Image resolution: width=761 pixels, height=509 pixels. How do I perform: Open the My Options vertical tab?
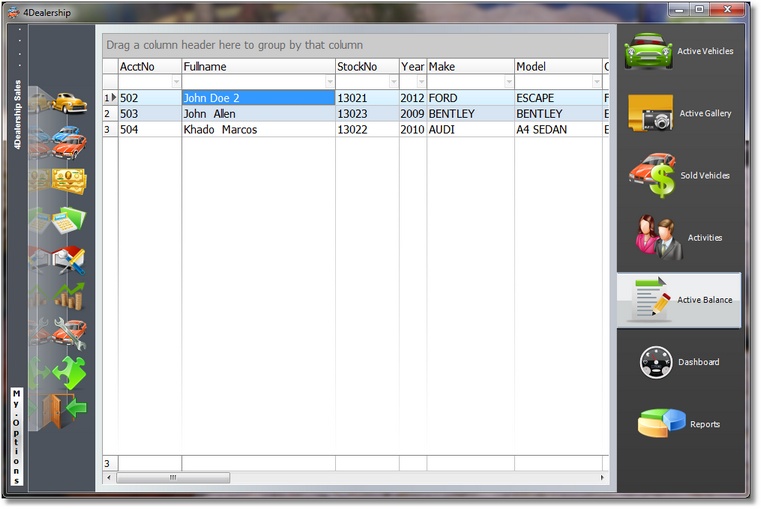click(16, 436)
